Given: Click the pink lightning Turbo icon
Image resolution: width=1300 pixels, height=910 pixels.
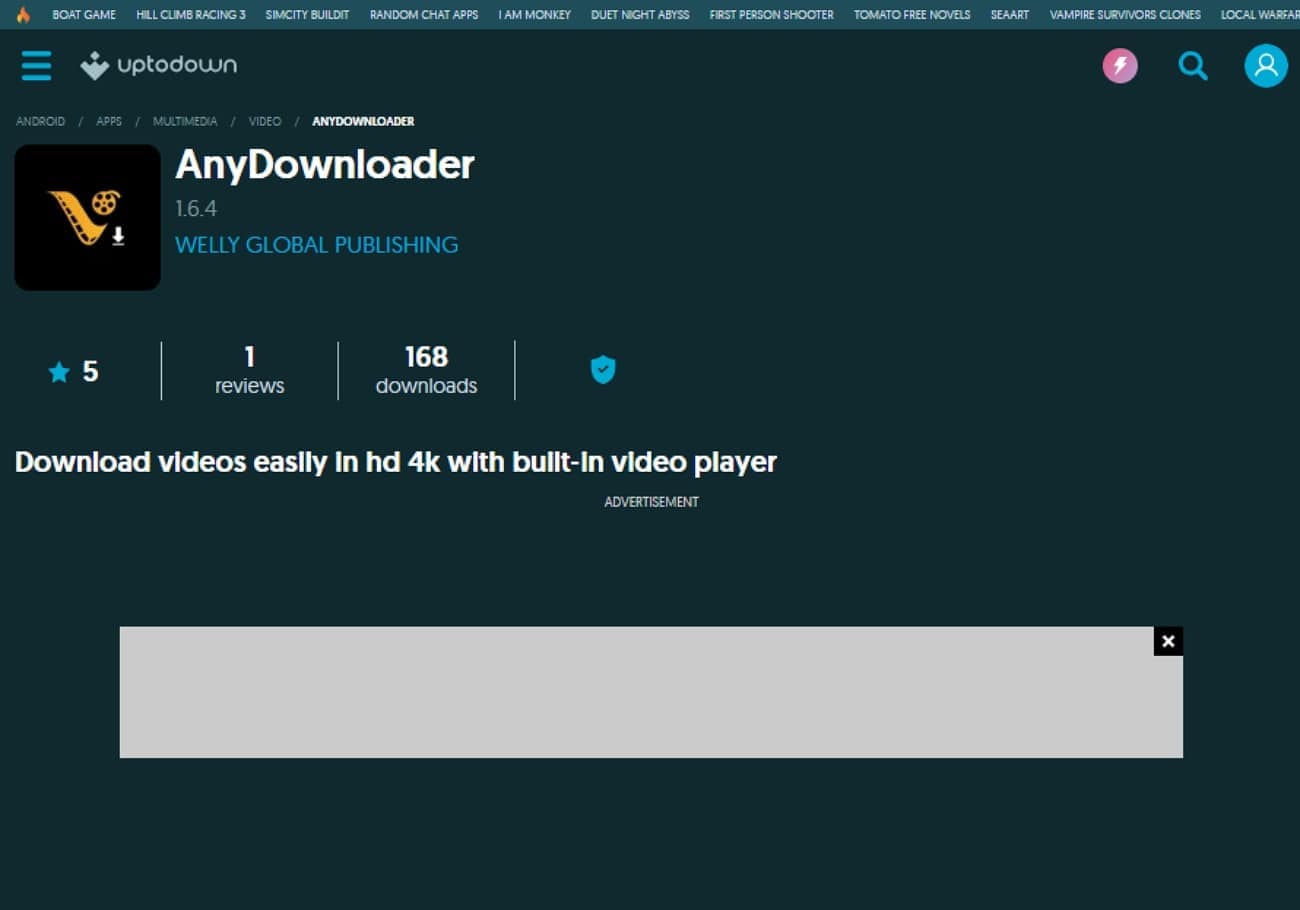Looking at the screenshot, I should 1119,64.
